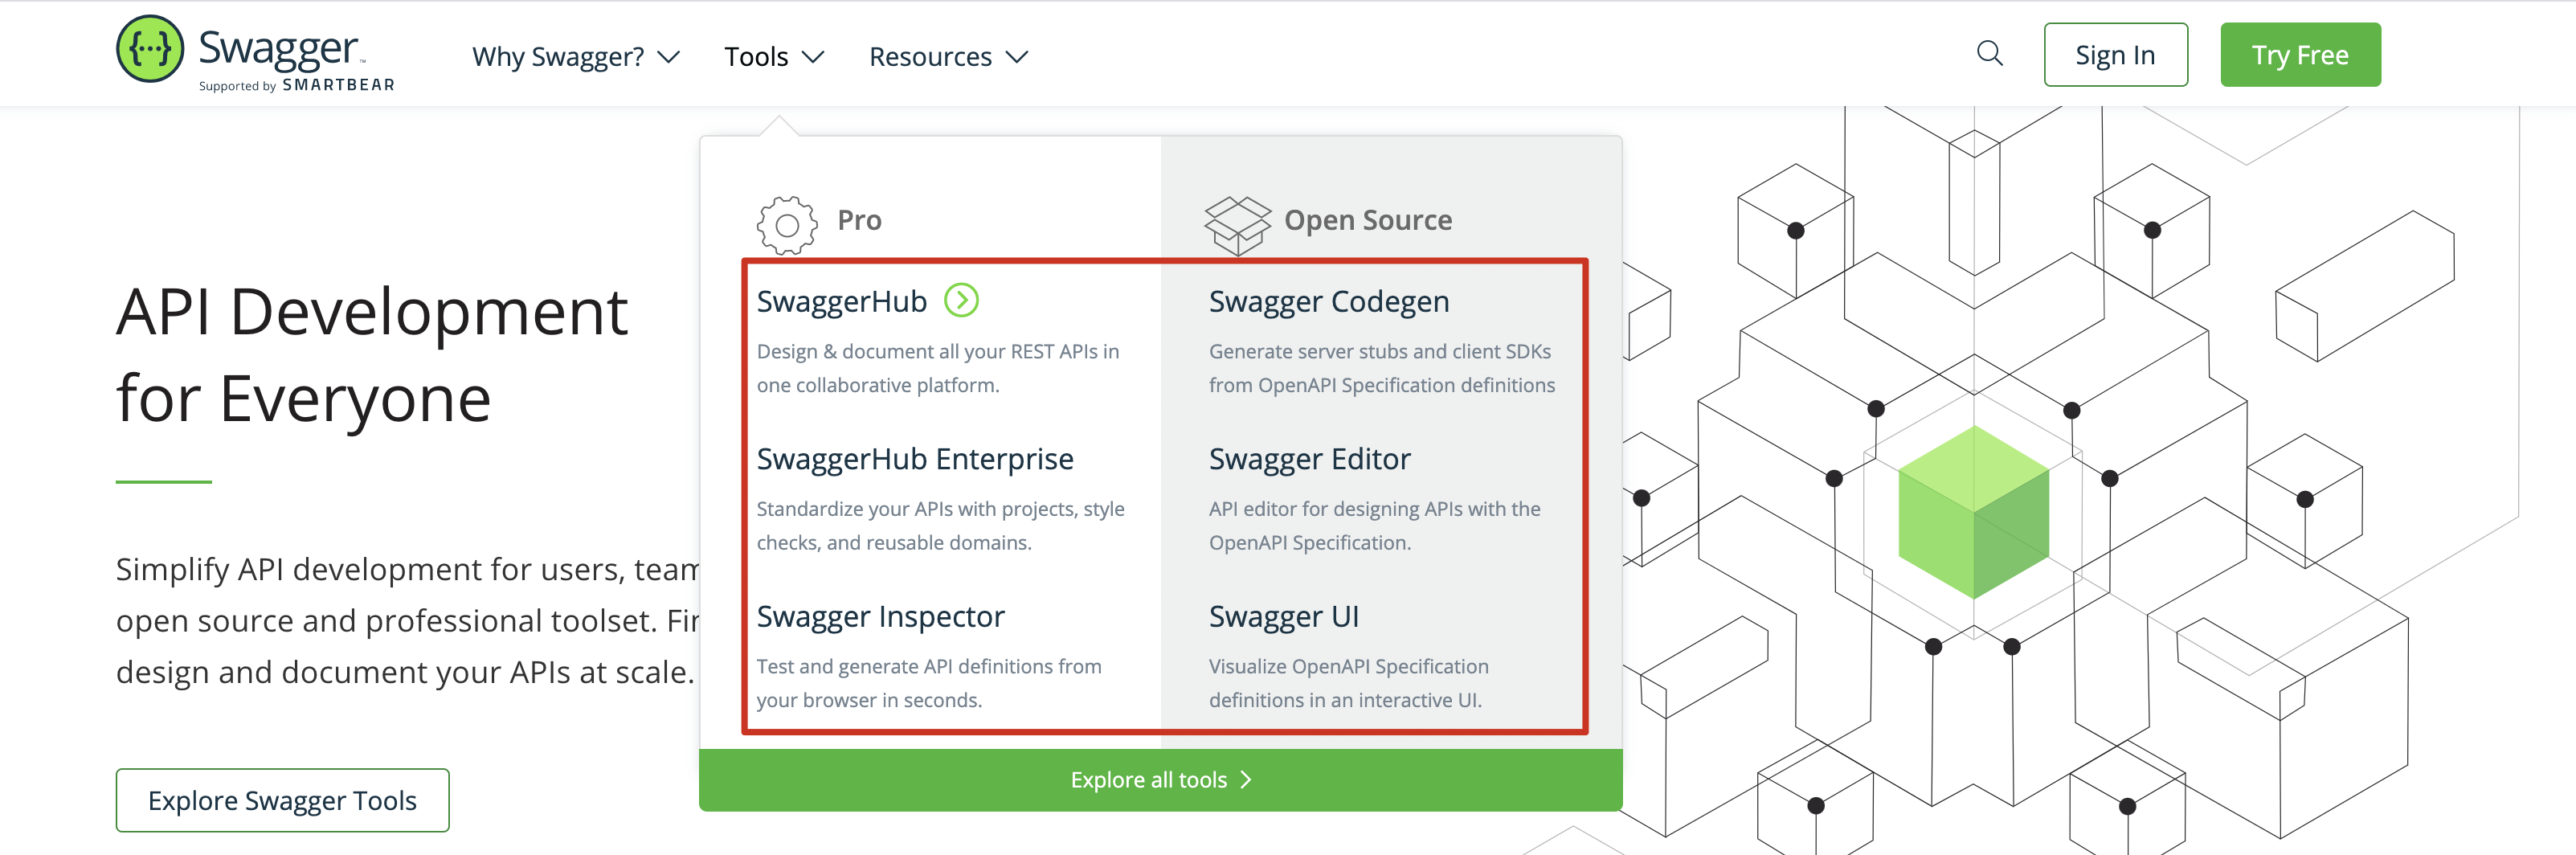Select the Tools menu item
Viewport: 2576px width, 855px height.
(758, 57)
